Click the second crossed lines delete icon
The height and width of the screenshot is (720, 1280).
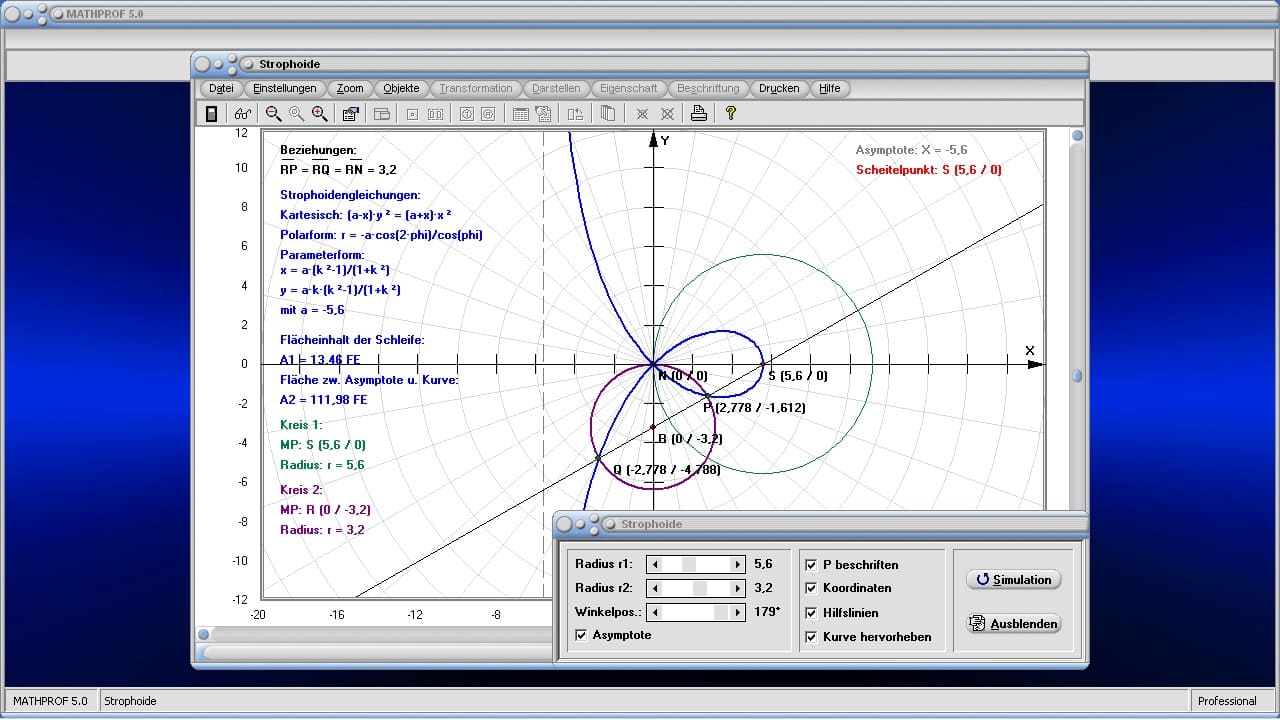(667, 114)
